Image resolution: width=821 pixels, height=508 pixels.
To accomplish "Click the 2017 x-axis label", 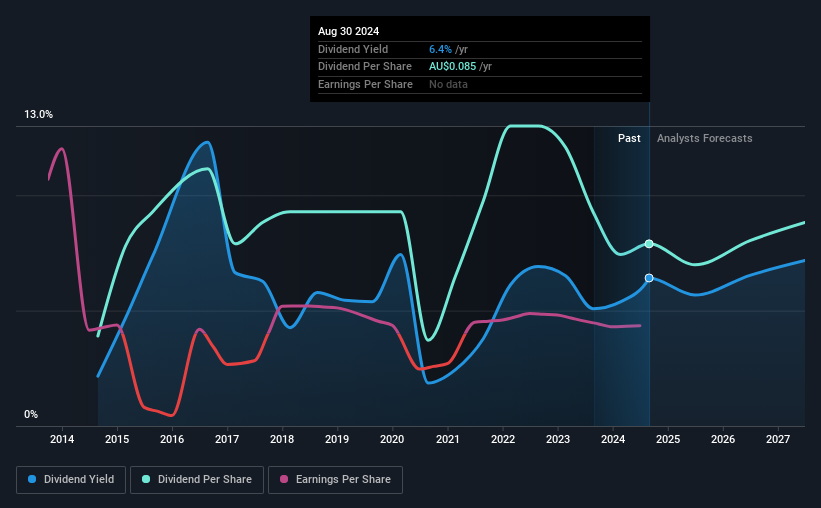I will coord(227,439).
